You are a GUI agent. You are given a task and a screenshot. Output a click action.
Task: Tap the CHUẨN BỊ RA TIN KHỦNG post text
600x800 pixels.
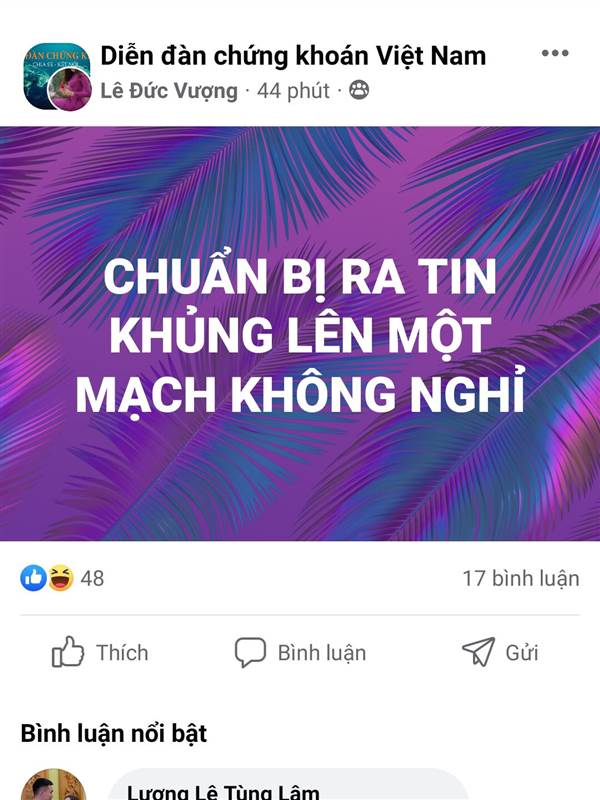pyautogui.click(x=300, y=335)
